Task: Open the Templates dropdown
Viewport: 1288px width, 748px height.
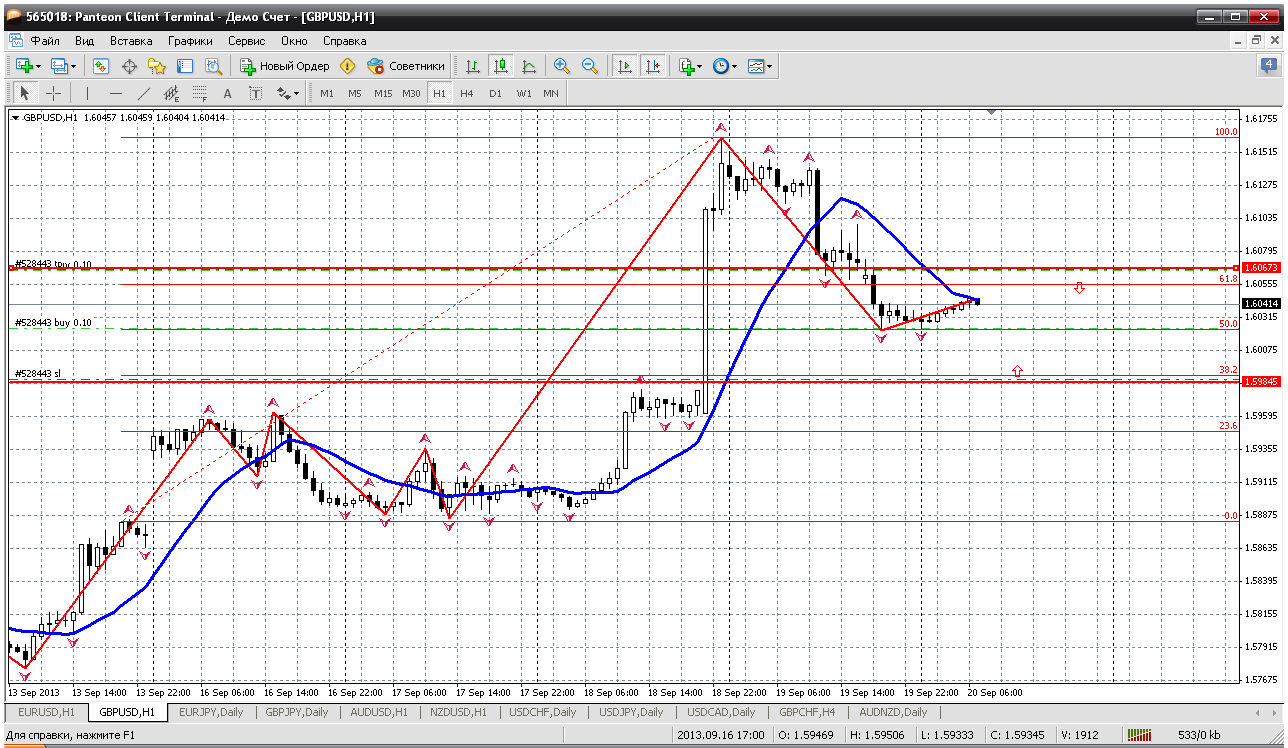Action: (x=760, y=66)
